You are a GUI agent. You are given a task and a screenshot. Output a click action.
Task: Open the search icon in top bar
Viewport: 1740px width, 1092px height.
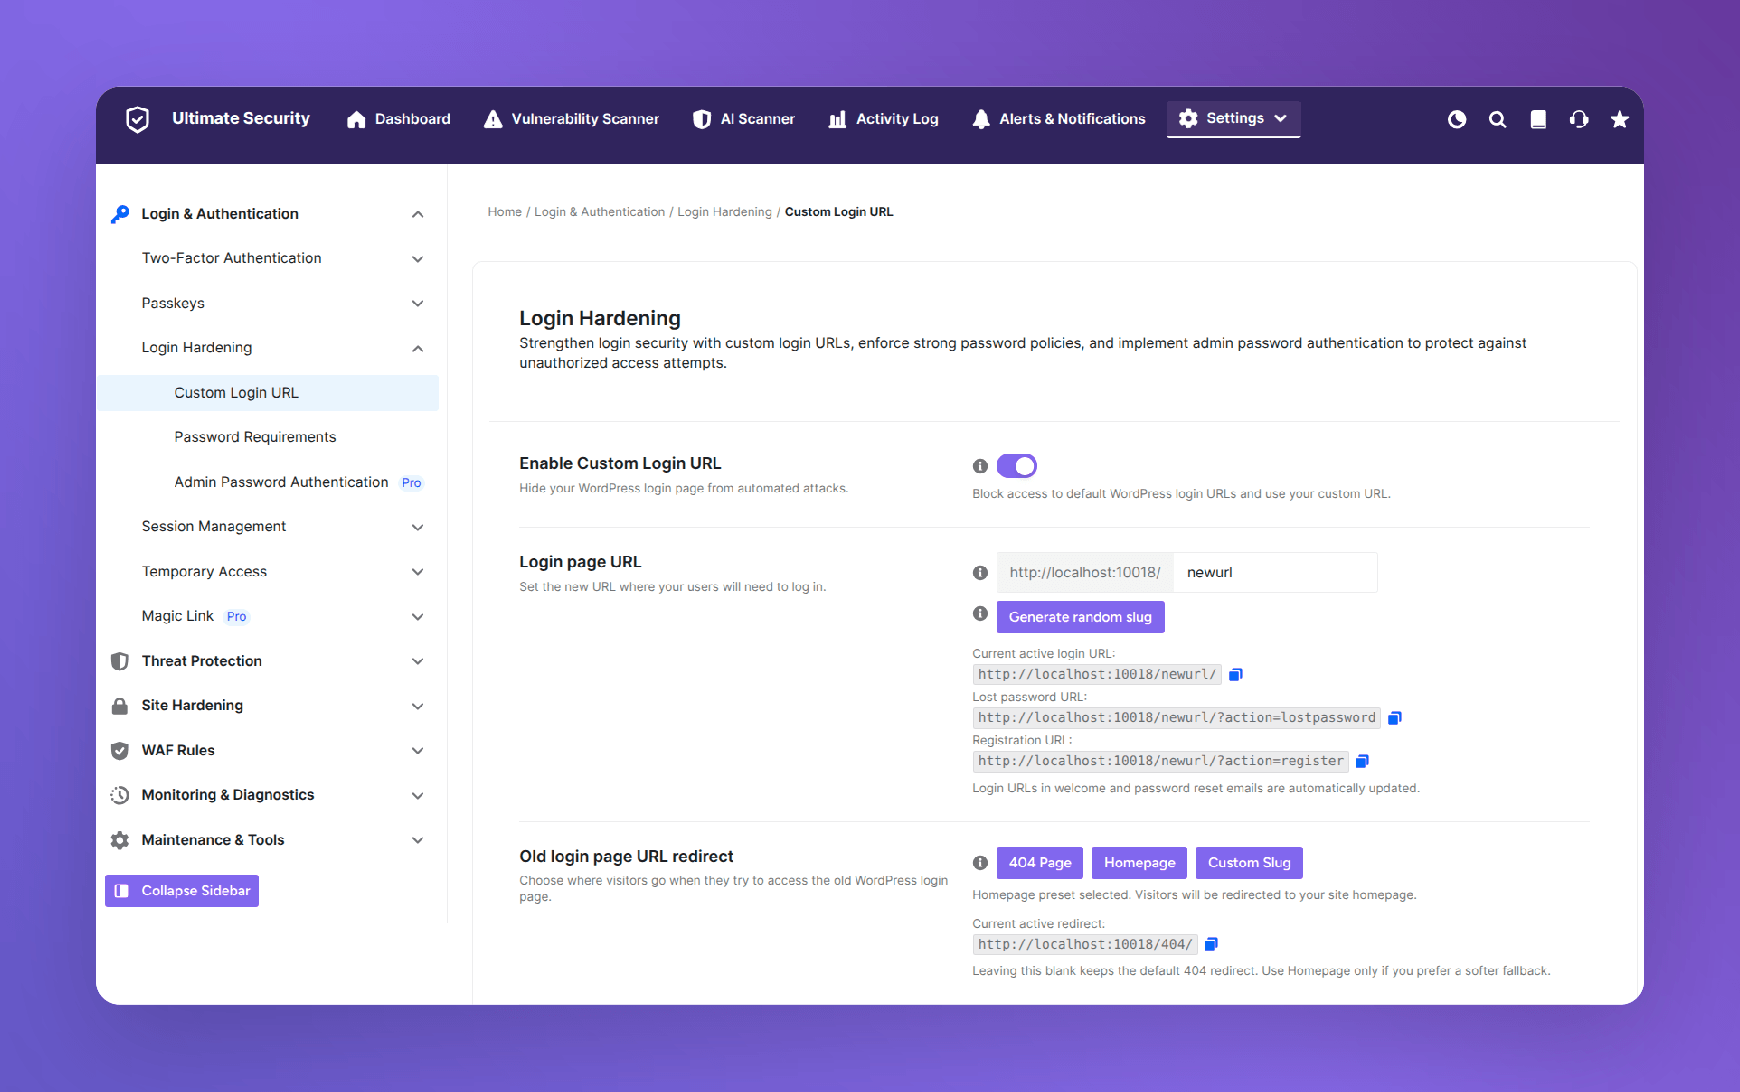(x=1497, y=120)
